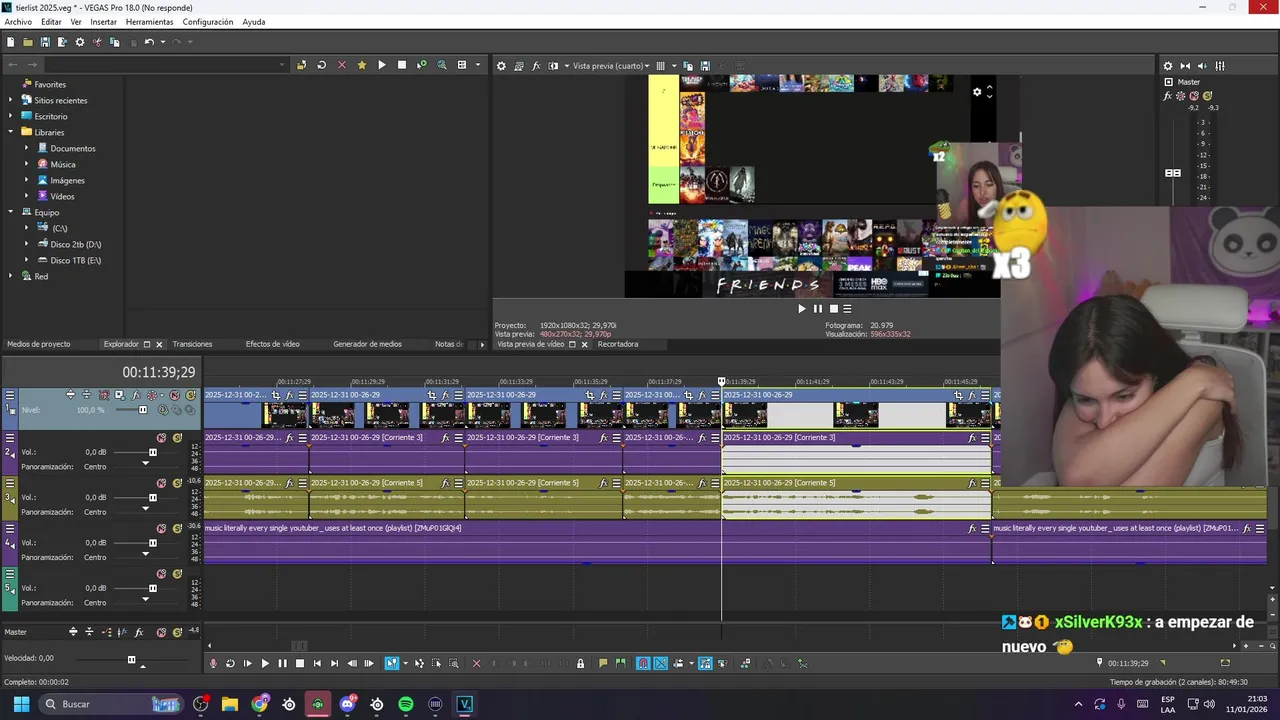The height and width of the screenshot is (720, 1280).
Task: Expand Disco 2tb (D:) drive
Action: [27, 244]
